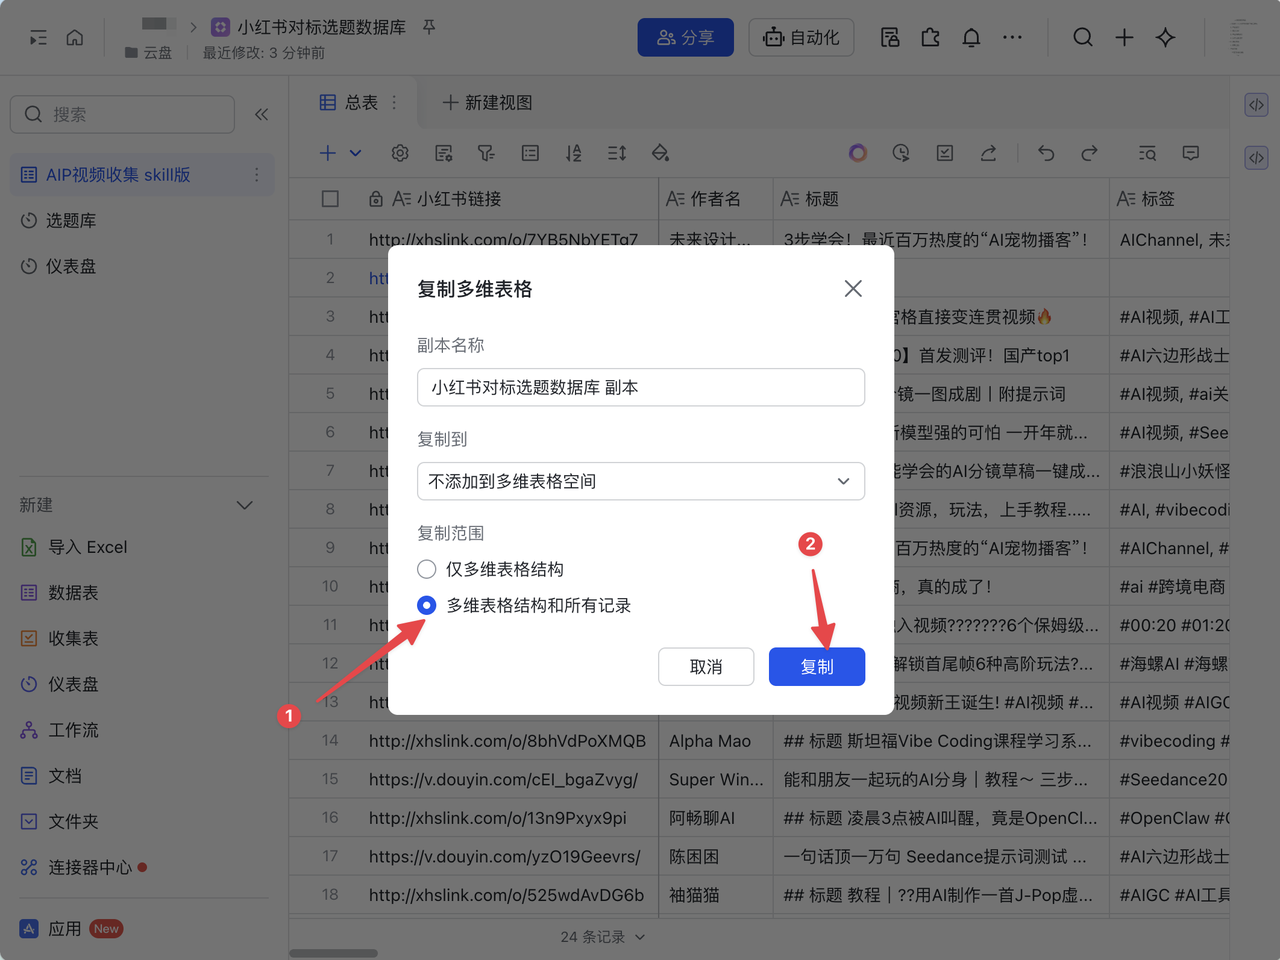
Task: Create a new 工作流
Action: [60, 730]
